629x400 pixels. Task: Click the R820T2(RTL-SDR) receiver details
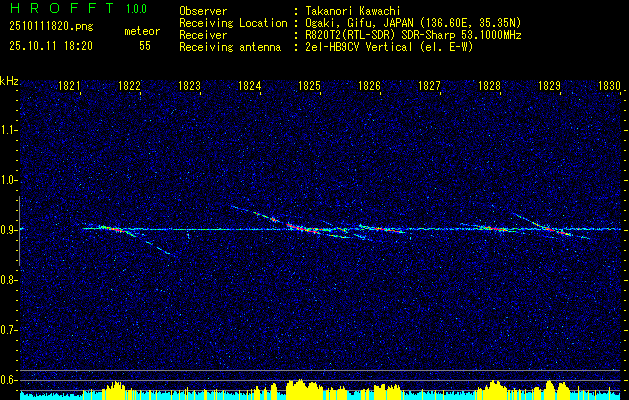(413, 35)
